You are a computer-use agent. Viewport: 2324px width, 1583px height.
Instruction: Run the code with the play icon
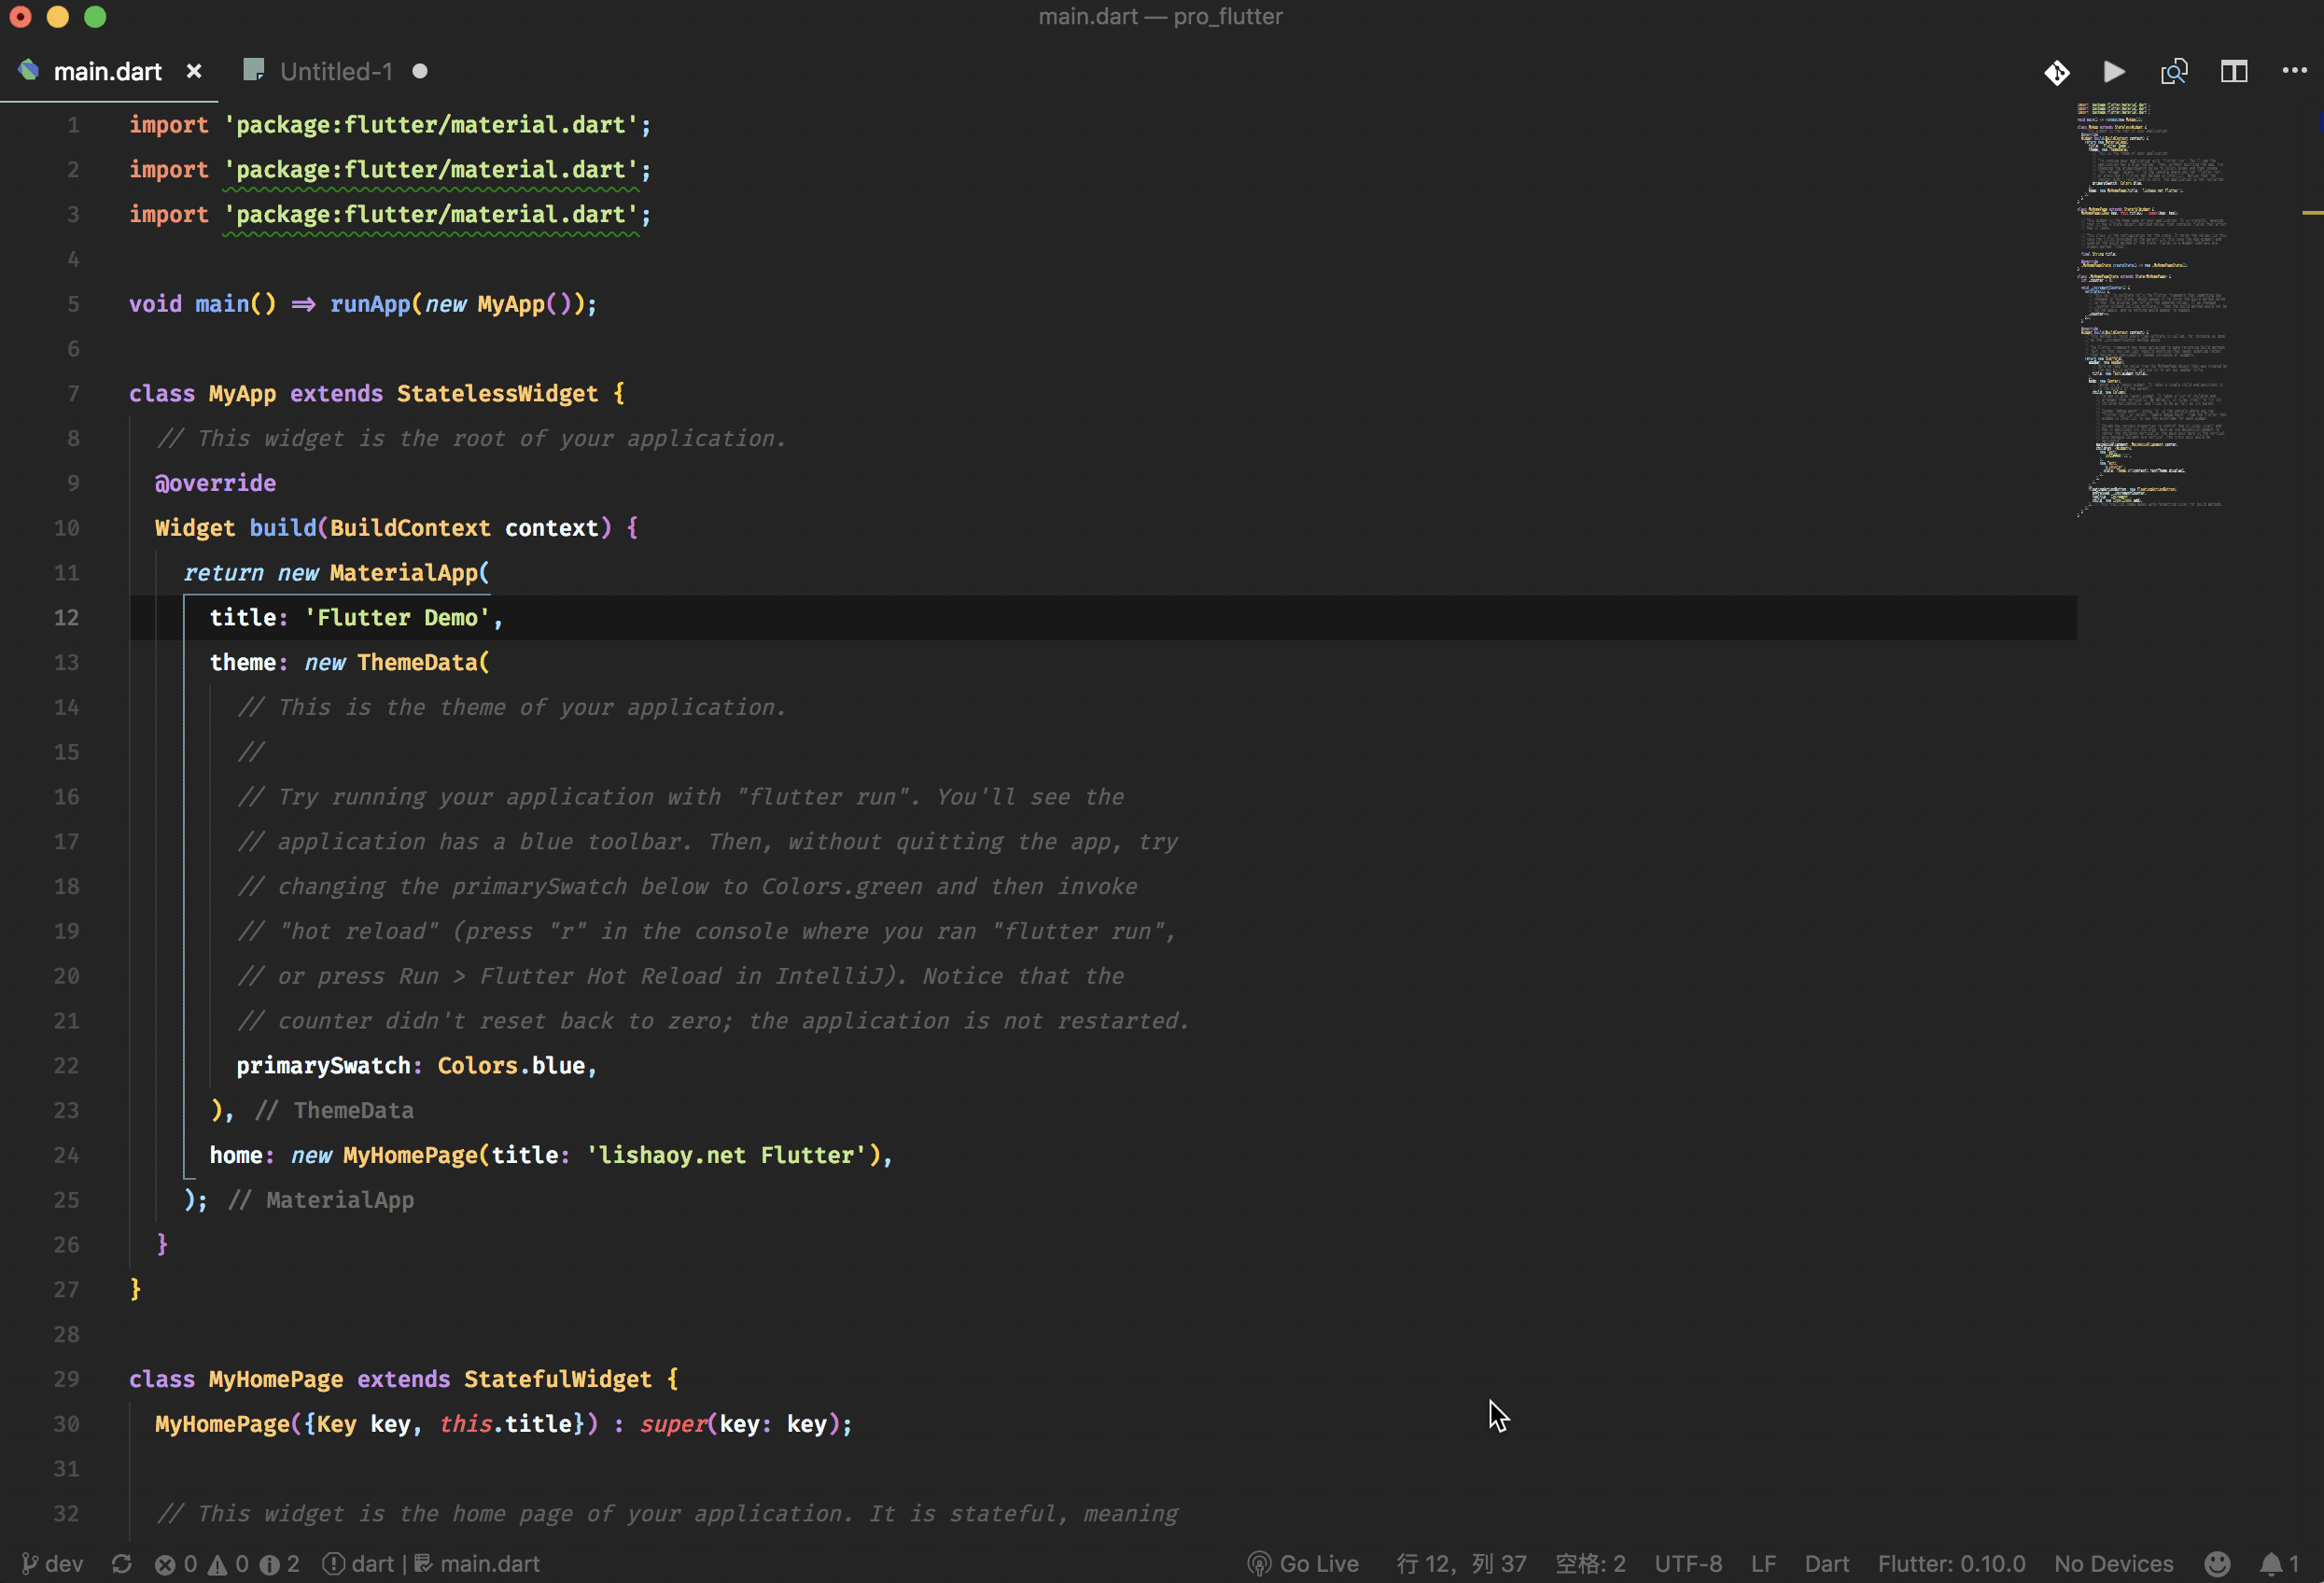pos(2114,72)
